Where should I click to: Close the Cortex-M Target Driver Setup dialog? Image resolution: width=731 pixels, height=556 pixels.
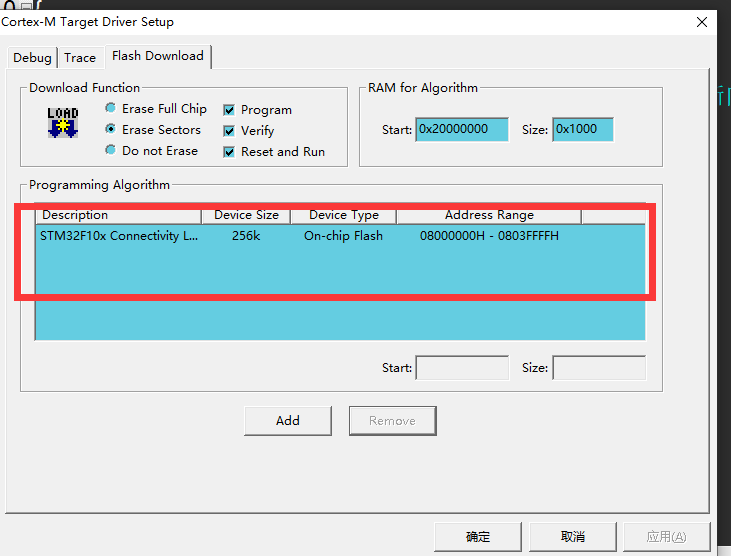(x=702, y=22)
